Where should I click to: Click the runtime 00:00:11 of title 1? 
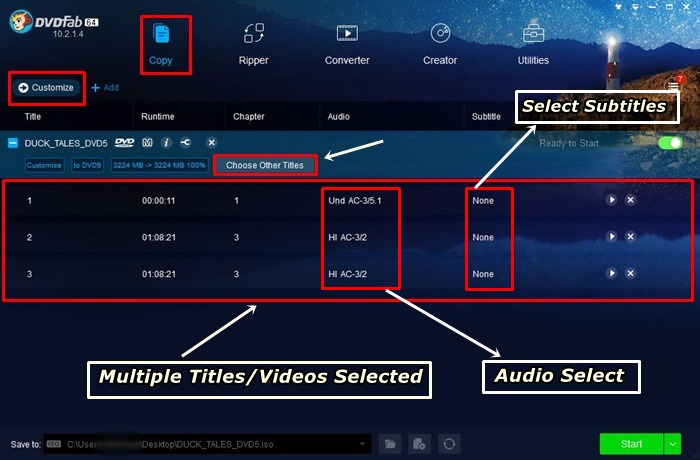pos(158,201)
